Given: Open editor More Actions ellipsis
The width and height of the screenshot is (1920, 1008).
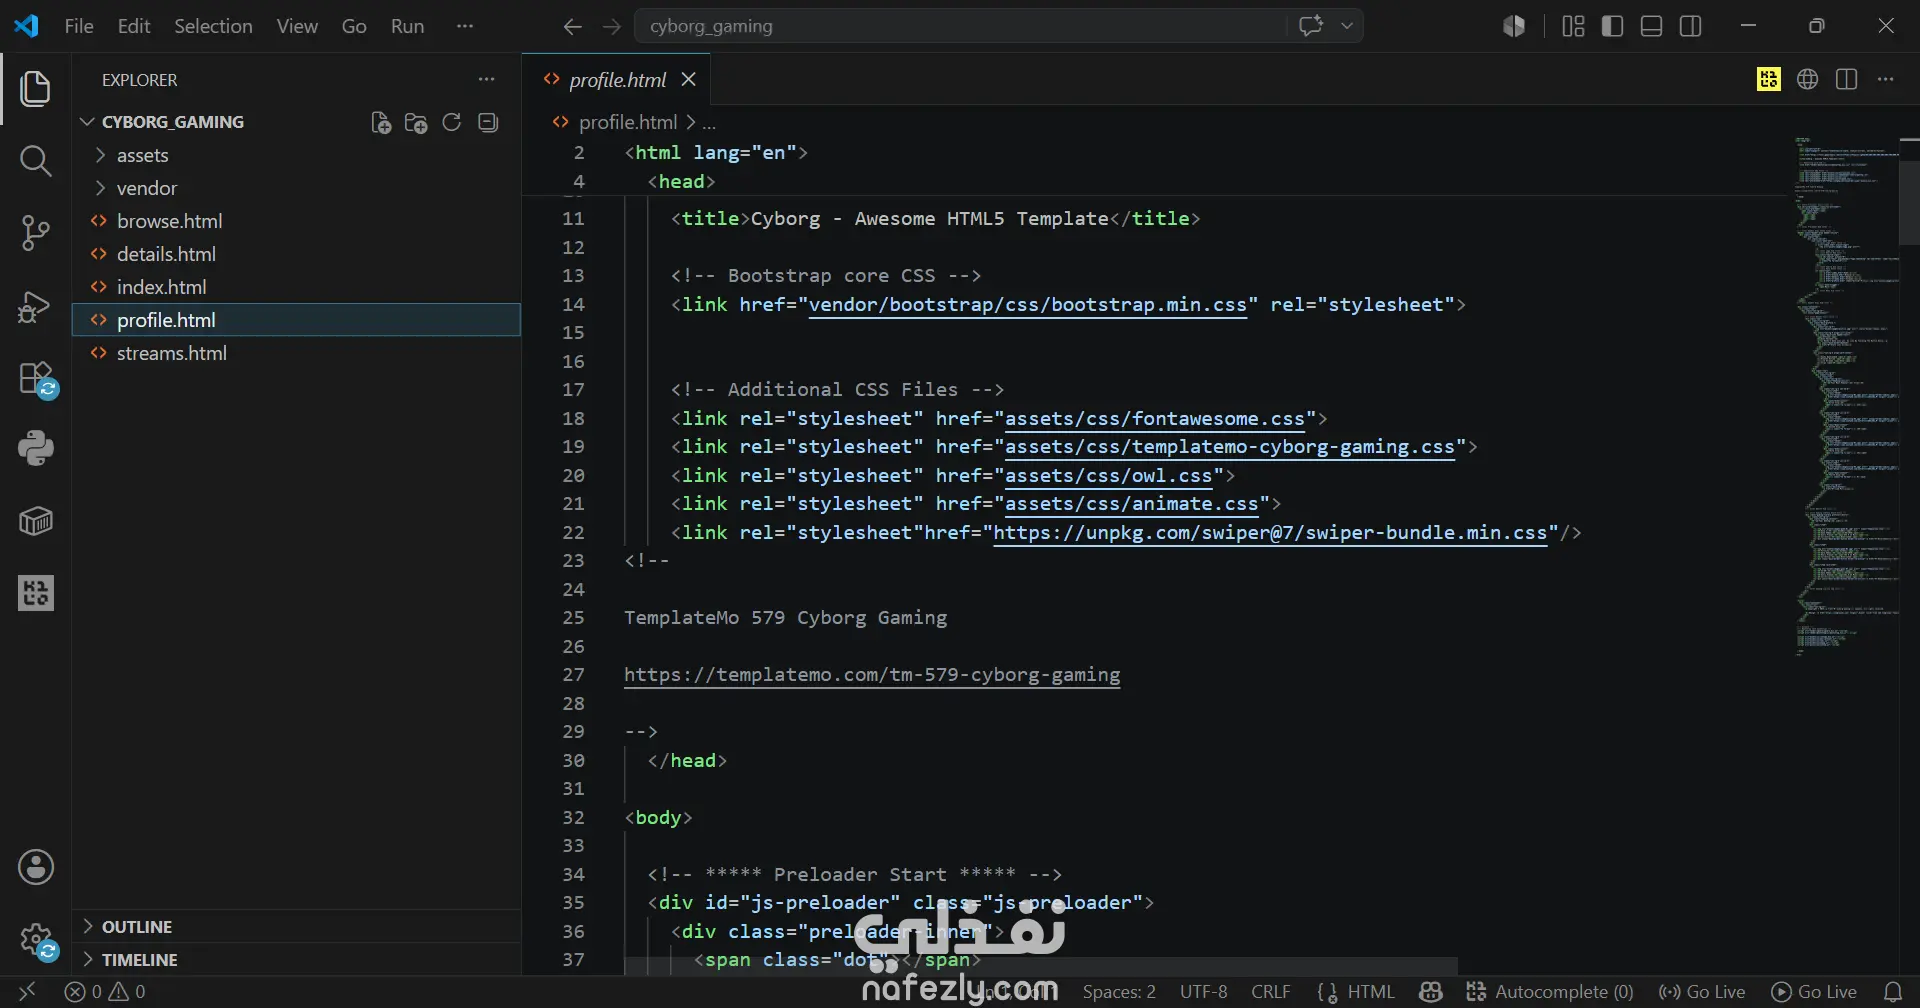Looking at the screenshot, I should point(1885,79).
